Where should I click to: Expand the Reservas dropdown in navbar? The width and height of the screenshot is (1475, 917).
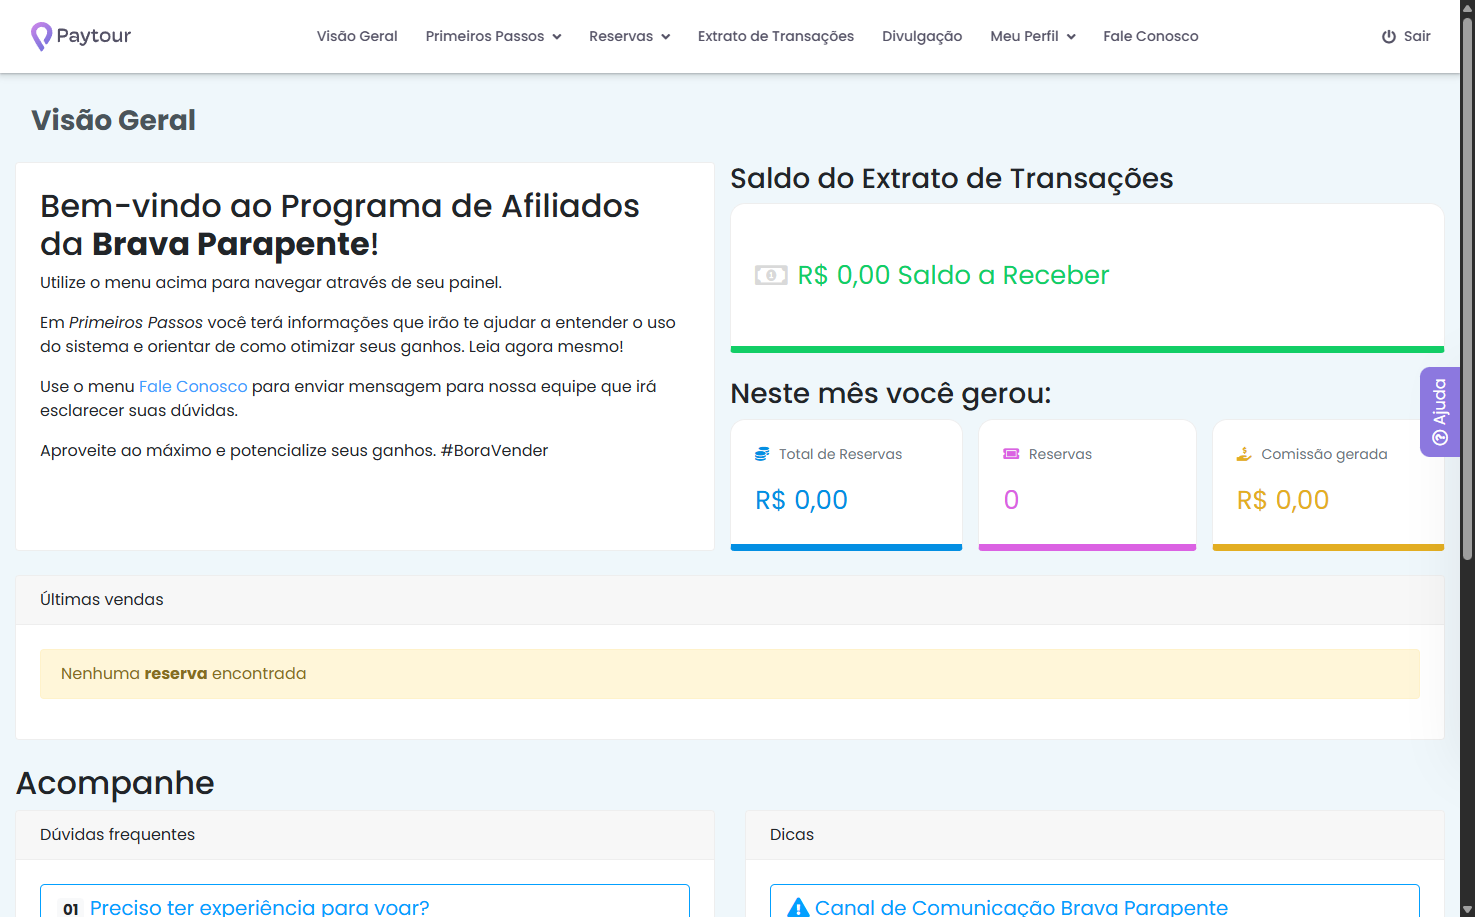click(x=629, y=36)
